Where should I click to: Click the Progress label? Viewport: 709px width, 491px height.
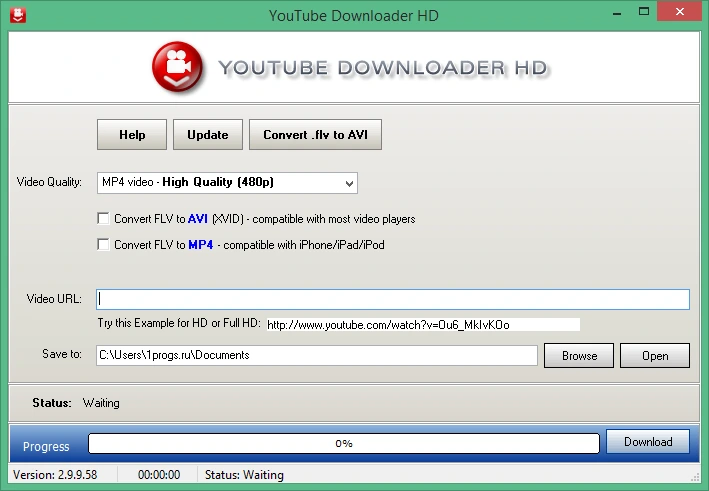click(x=46, y=447)
